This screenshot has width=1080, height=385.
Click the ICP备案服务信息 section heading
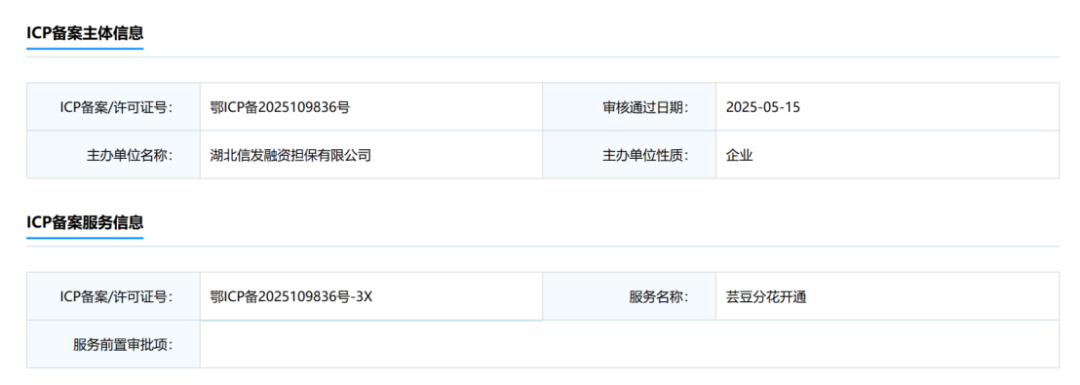pos(85,222)
